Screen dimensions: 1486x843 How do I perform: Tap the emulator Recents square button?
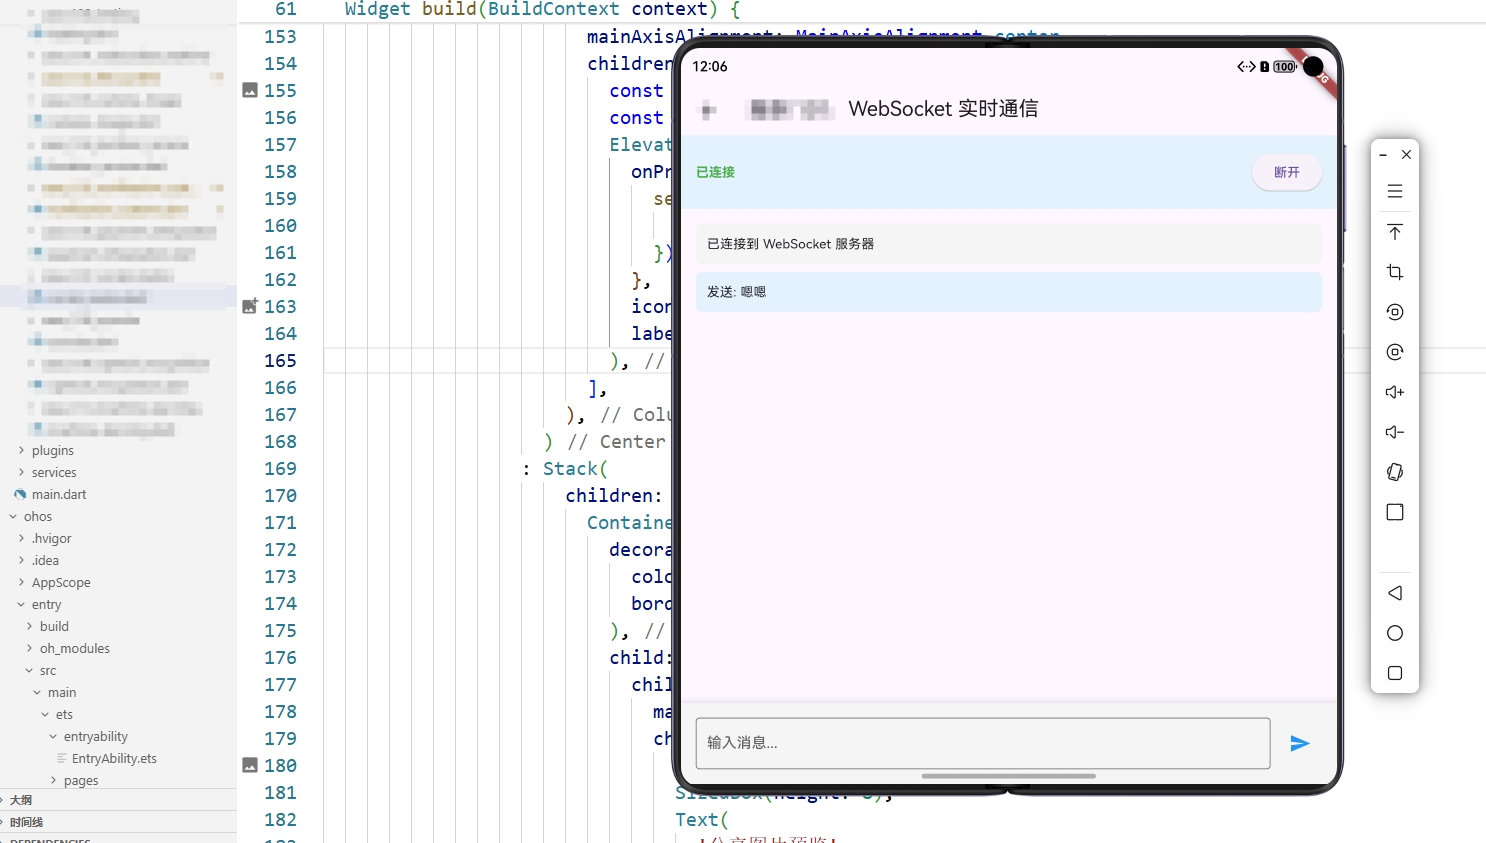tap(1395, 673)
